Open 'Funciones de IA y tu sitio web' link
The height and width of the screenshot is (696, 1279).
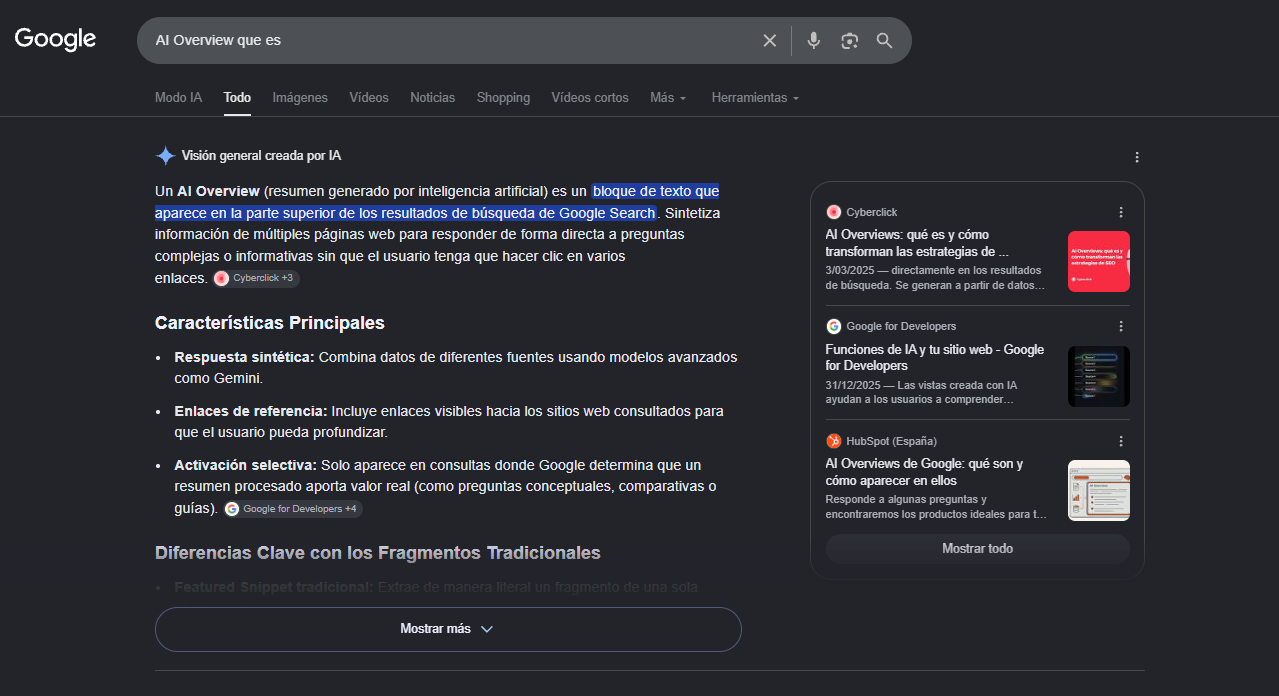(x=934, y=358)
